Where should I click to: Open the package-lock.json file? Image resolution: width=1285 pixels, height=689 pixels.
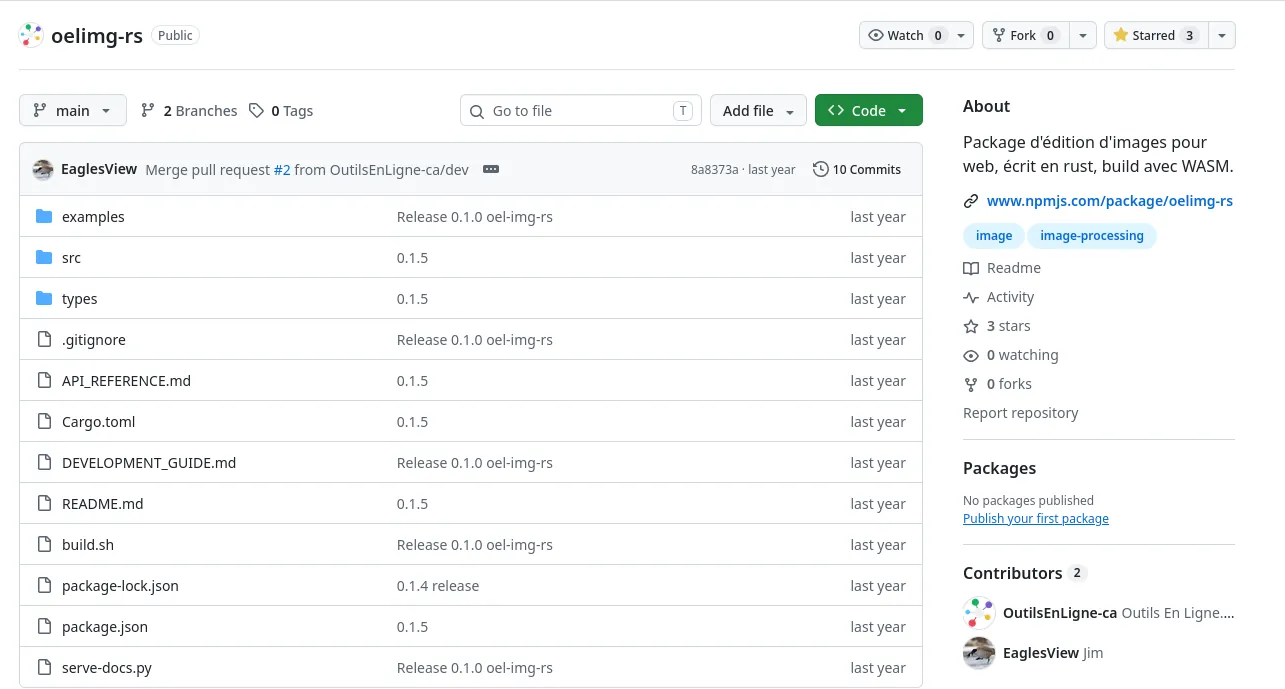[120, 586]
